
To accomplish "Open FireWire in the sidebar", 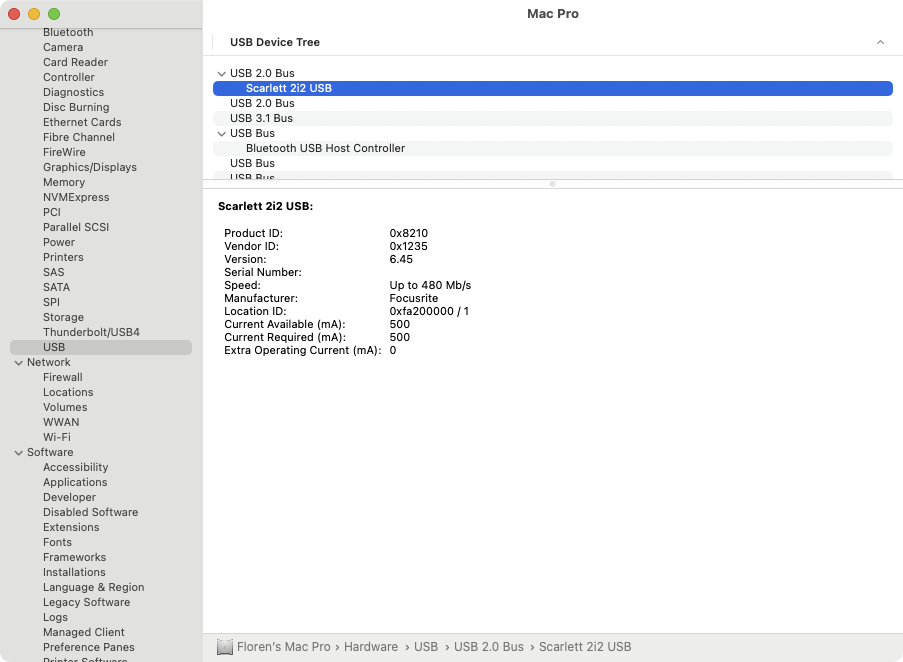I will click(64, 152).
